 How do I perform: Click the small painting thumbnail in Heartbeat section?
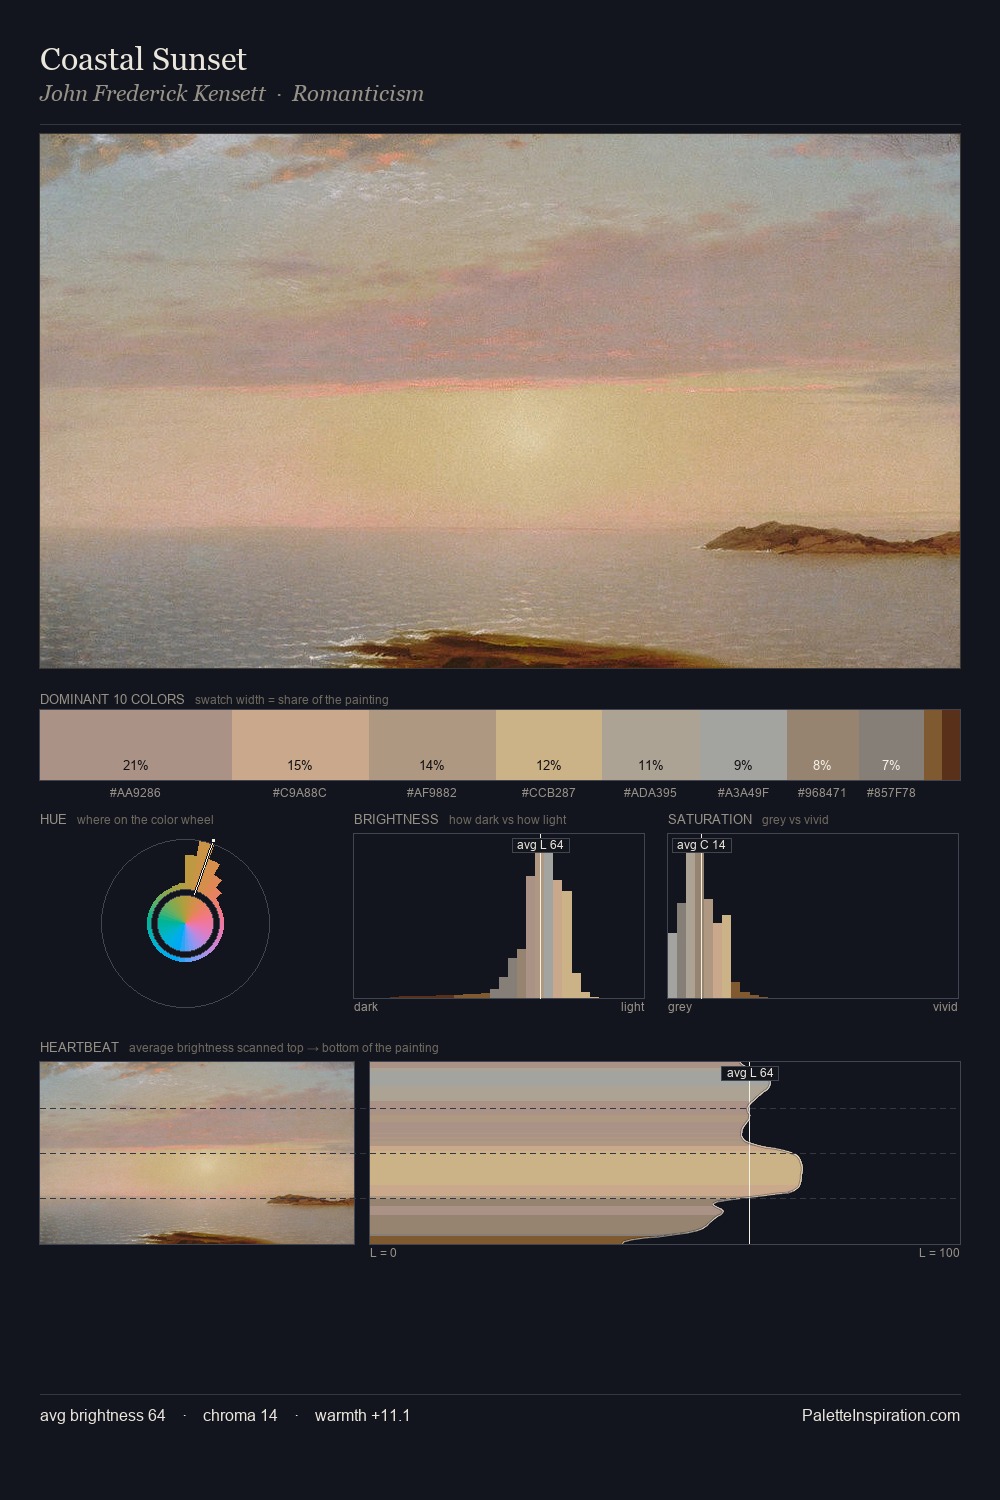click(x=197, y=1153)
